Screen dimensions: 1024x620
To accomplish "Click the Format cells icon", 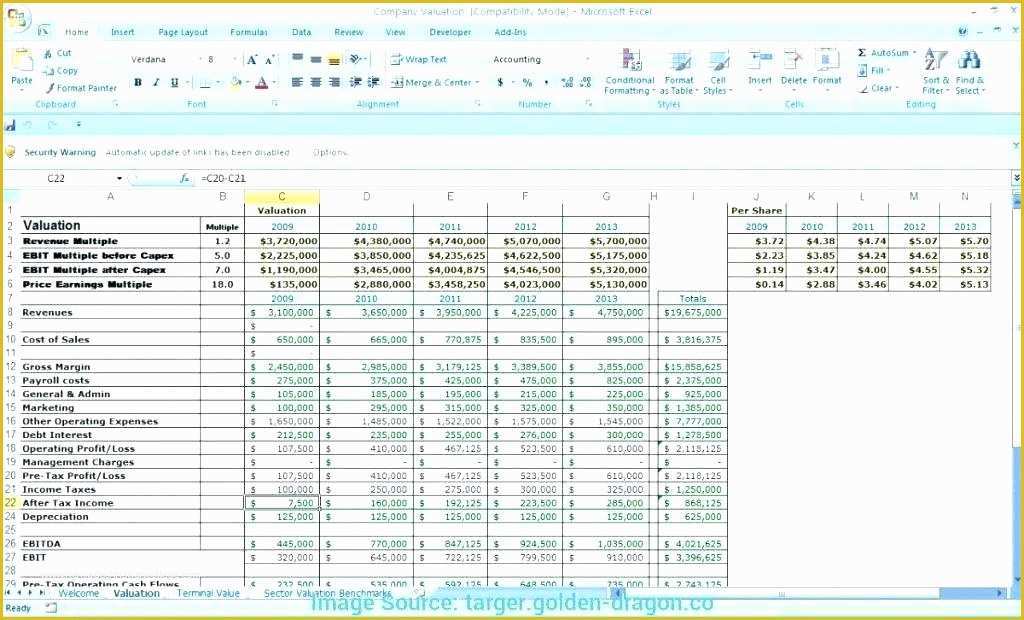I will (827, 60).
